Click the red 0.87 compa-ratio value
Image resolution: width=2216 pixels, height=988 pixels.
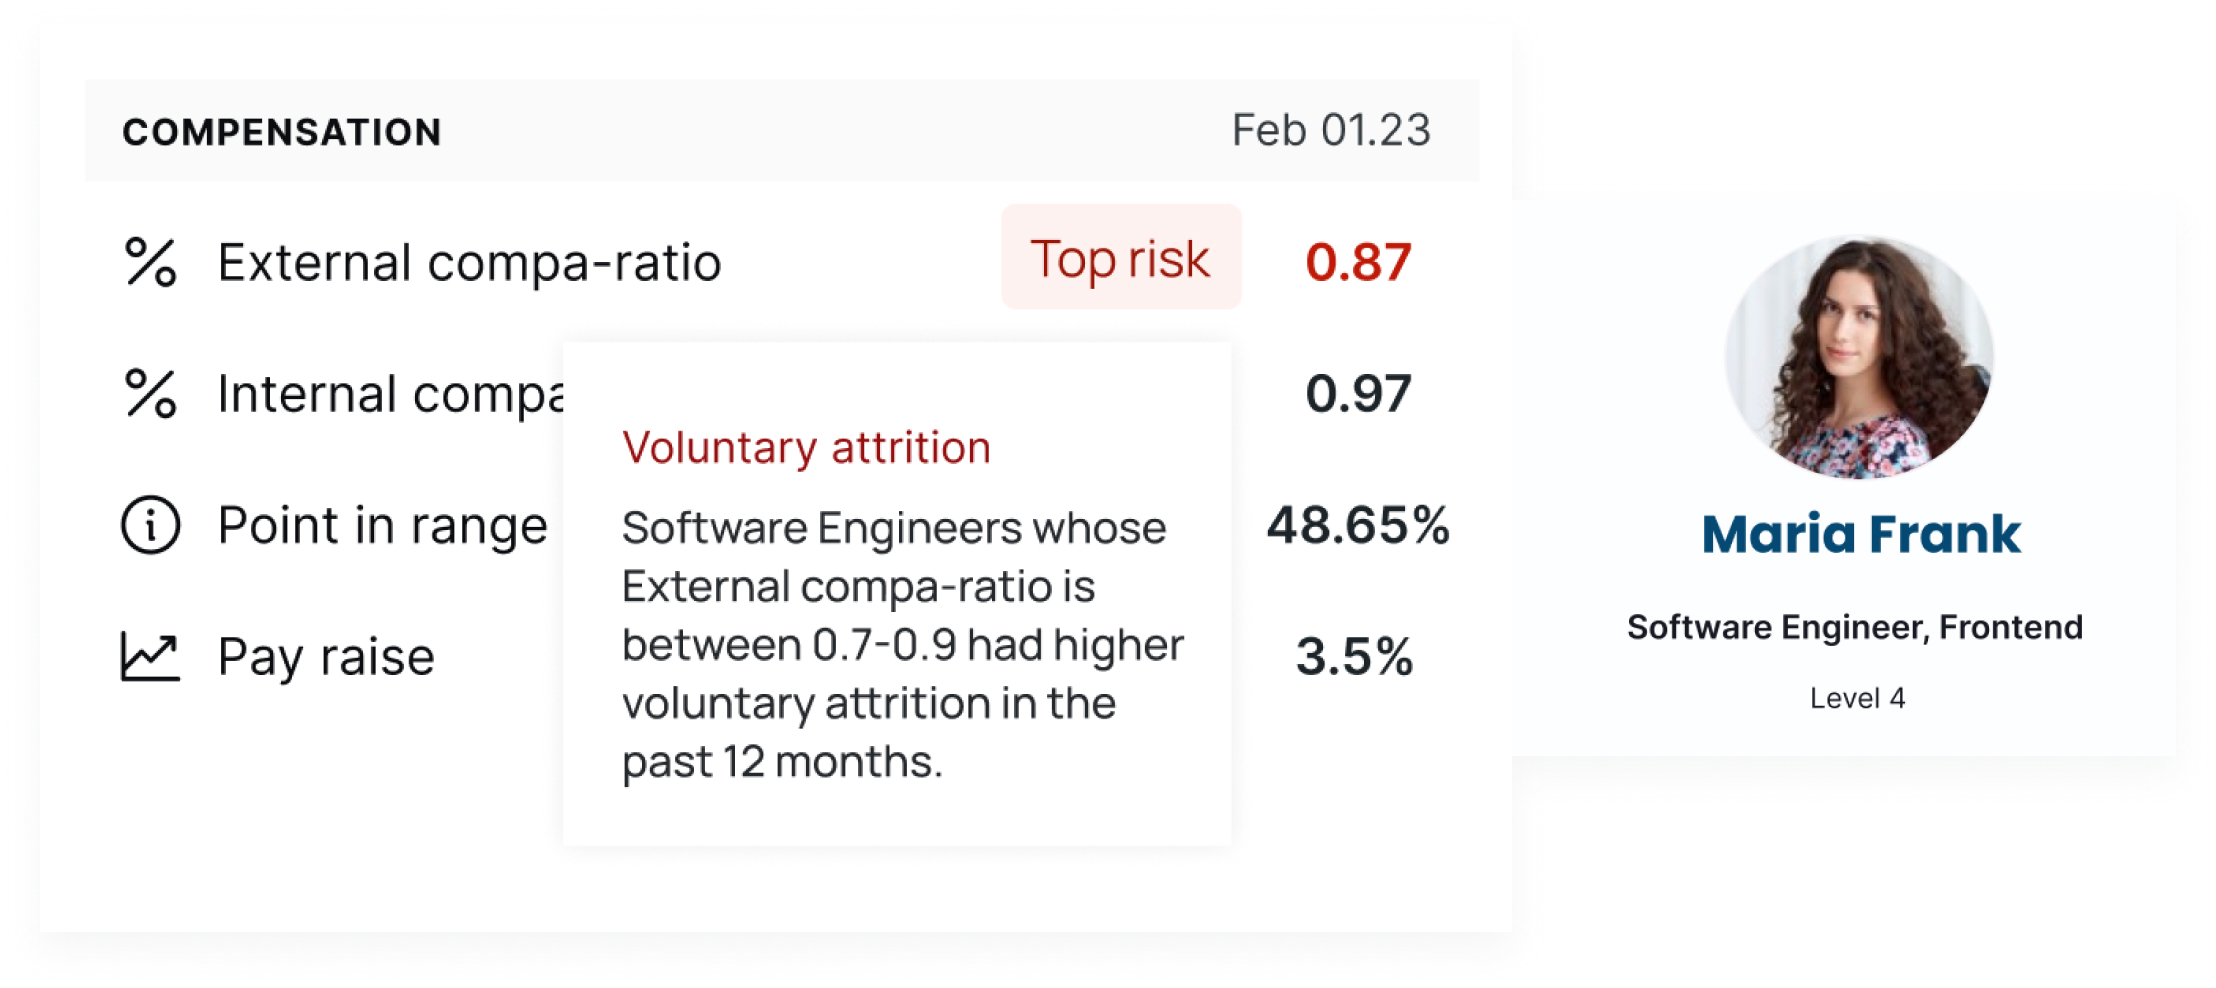(x=1357, y=262)
